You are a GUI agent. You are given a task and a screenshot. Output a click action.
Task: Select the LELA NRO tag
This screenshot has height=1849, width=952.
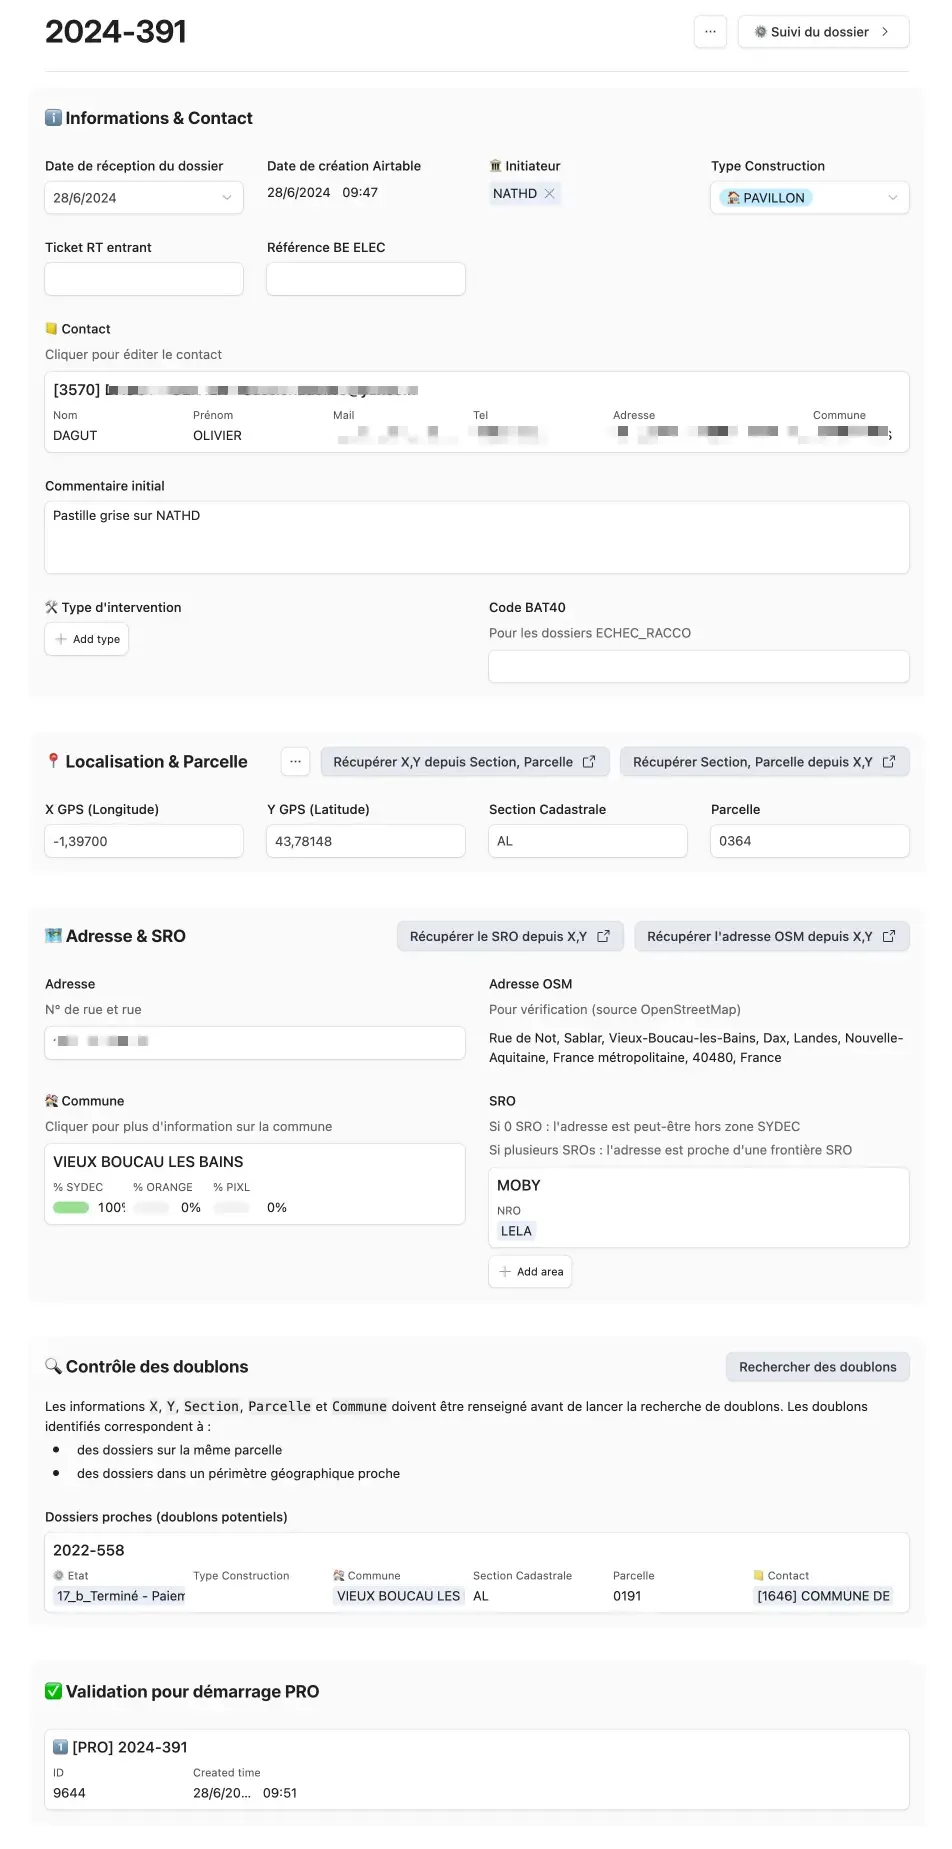tap(516, 1232)
